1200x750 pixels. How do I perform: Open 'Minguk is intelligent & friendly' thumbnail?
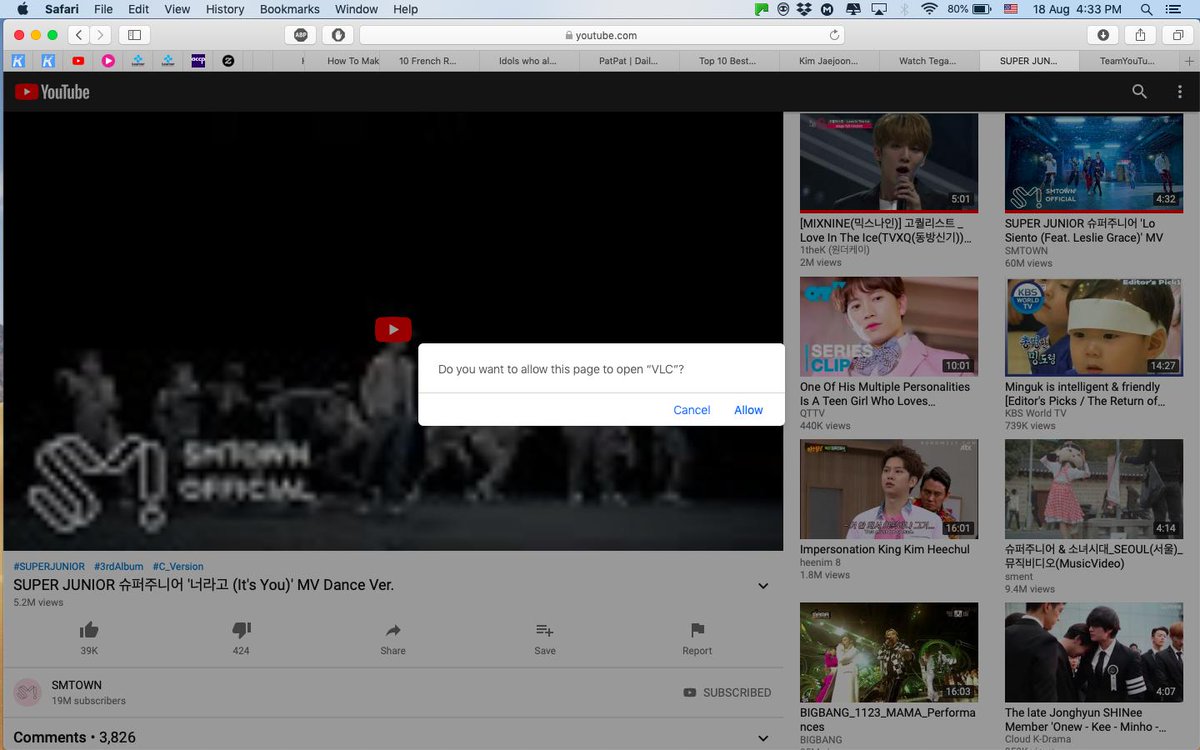pos(1094,326)
